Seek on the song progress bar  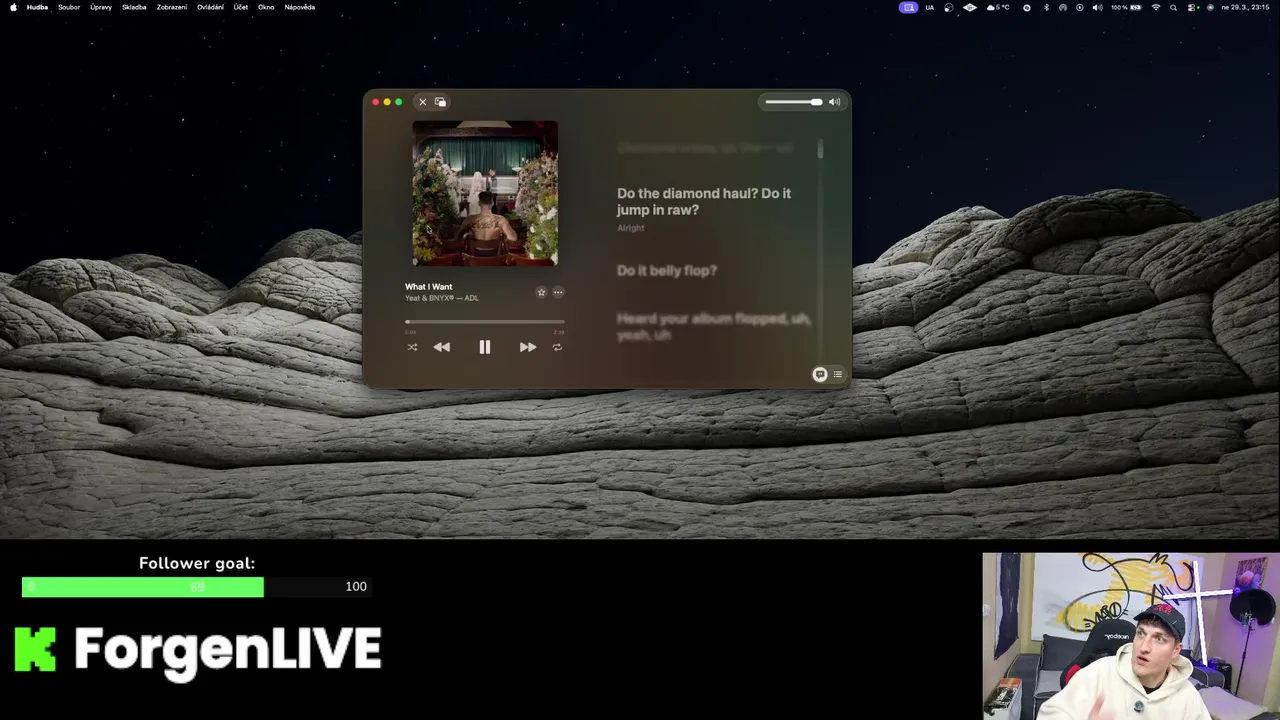point(485,322)
